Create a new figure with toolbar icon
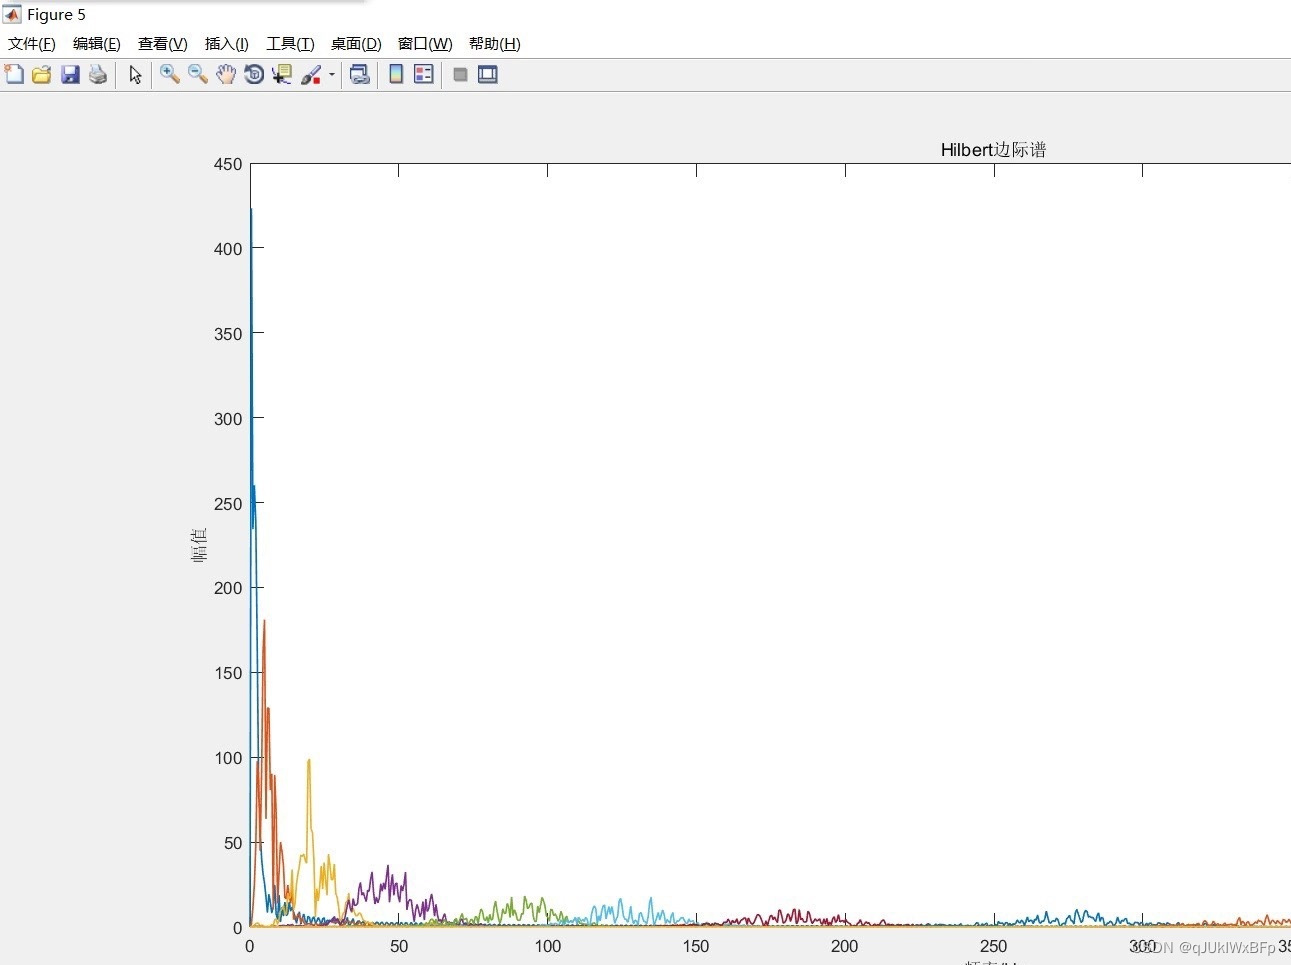 point(14,74)
